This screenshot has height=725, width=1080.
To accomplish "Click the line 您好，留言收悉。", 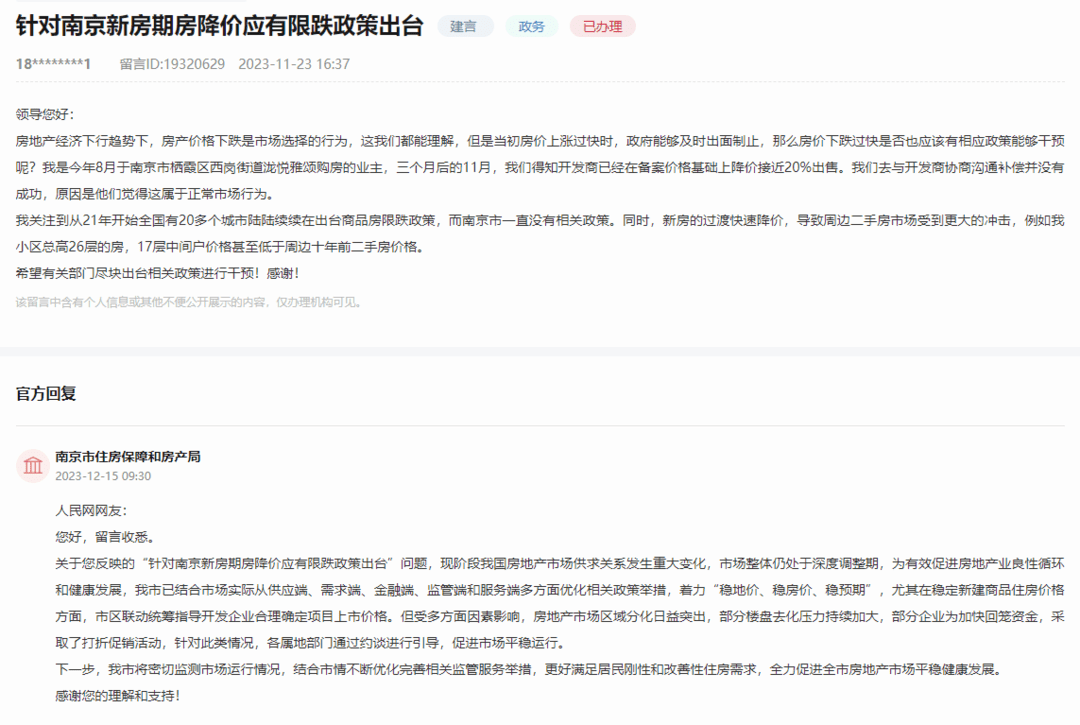I will pos(105,537).
